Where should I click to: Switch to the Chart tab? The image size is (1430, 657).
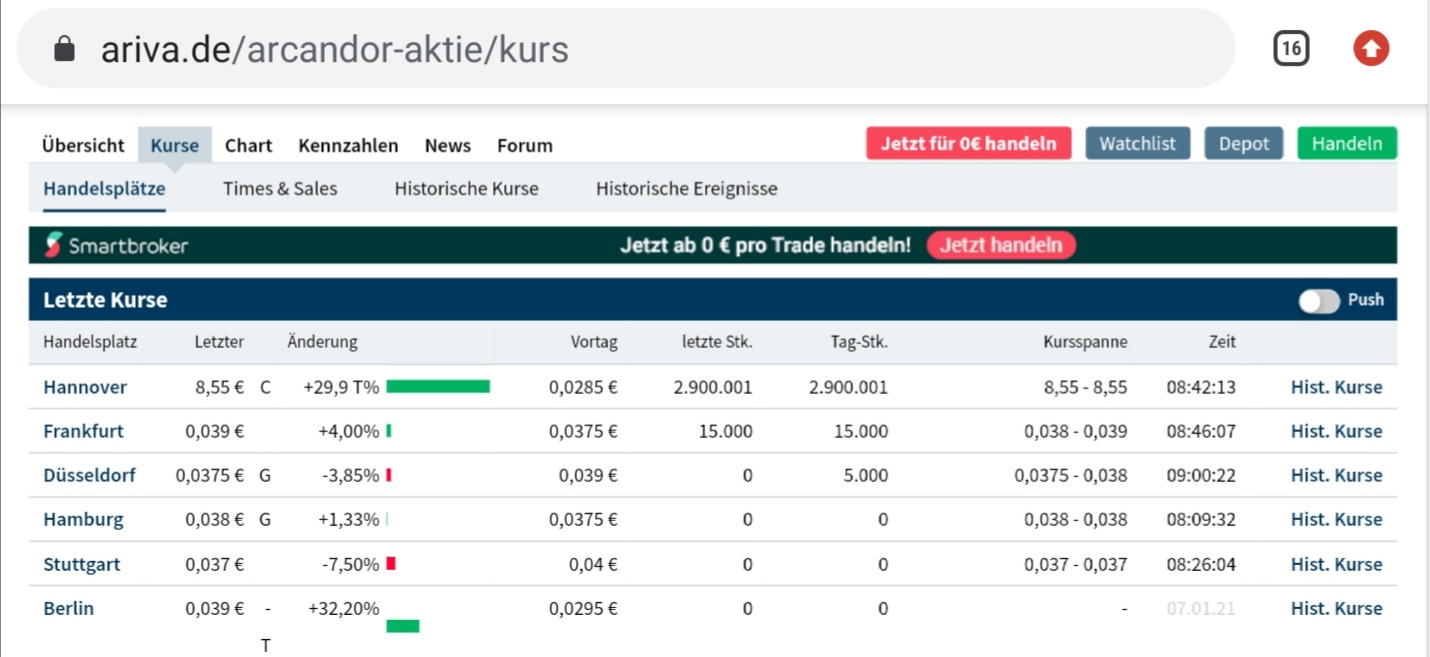(x=248, y=145)
